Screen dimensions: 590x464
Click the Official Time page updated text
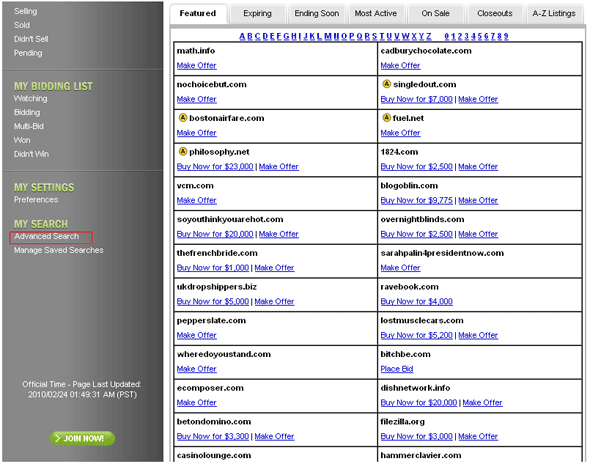[x=82, y=389]
